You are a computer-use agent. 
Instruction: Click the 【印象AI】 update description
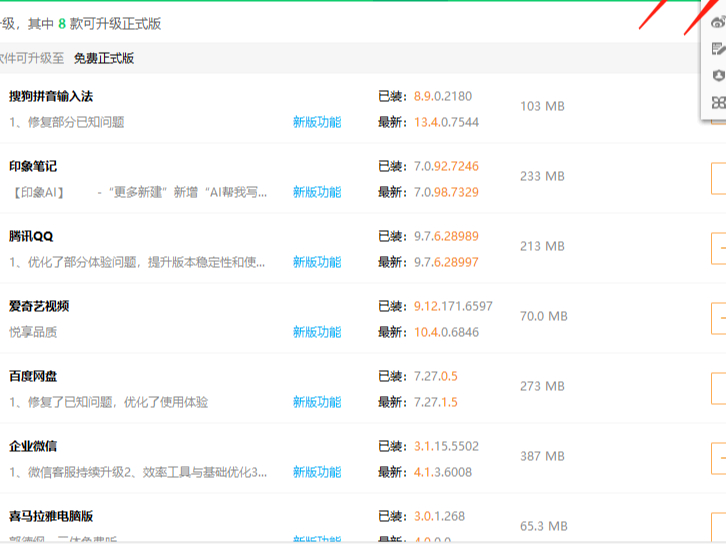click(x=138, y=192)
